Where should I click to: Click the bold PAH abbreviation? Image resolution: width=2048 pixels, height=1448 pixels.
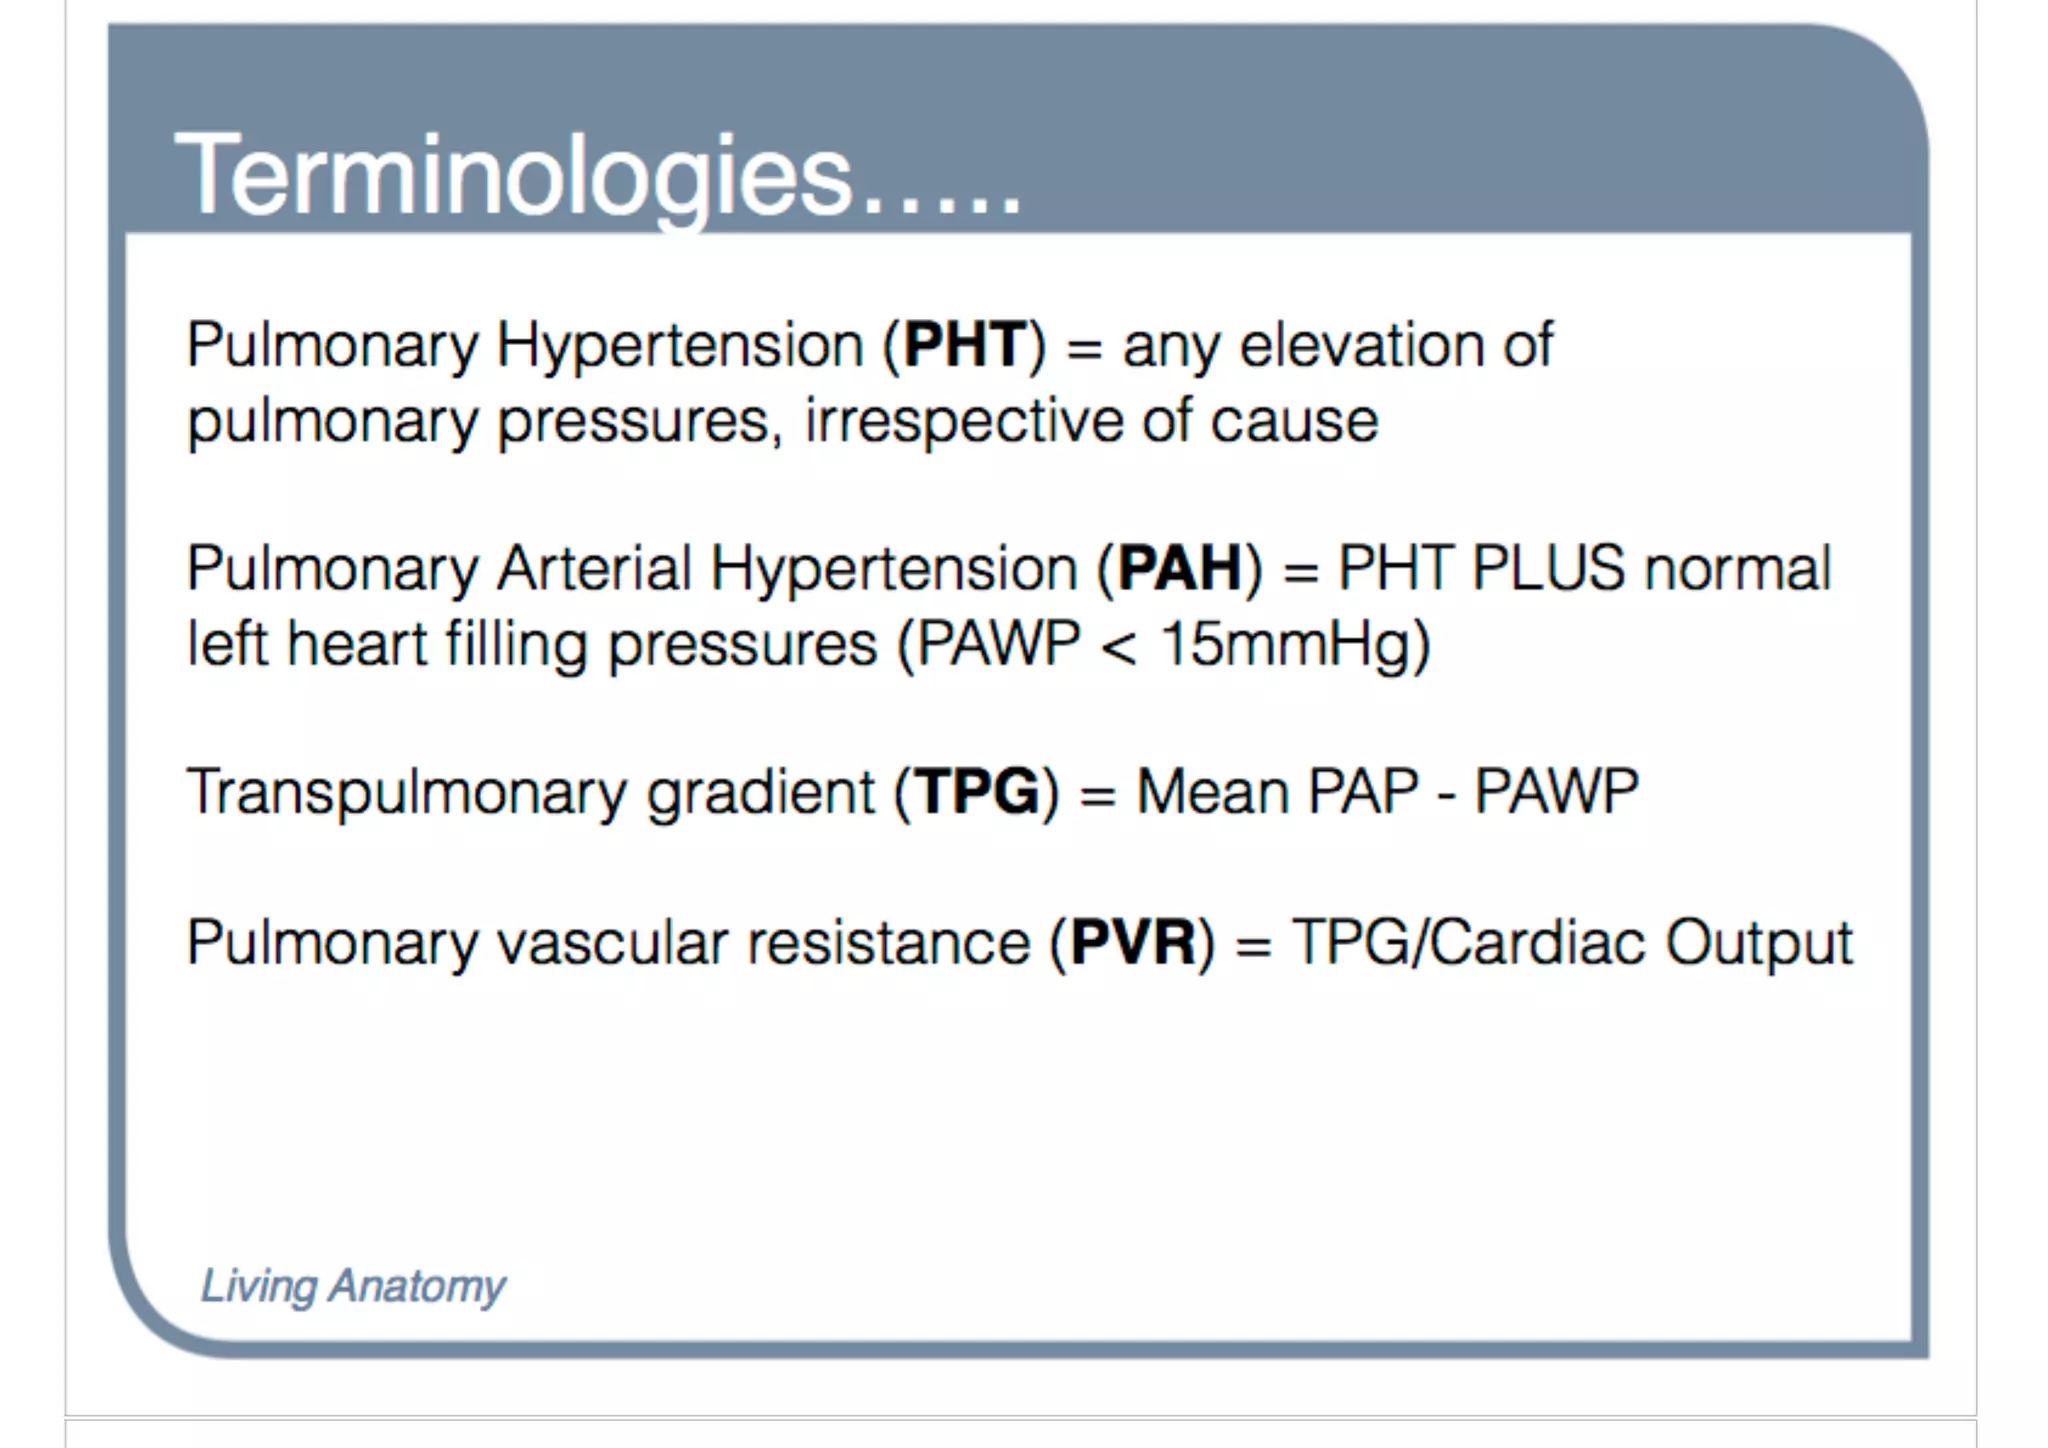click(1179, 569)
